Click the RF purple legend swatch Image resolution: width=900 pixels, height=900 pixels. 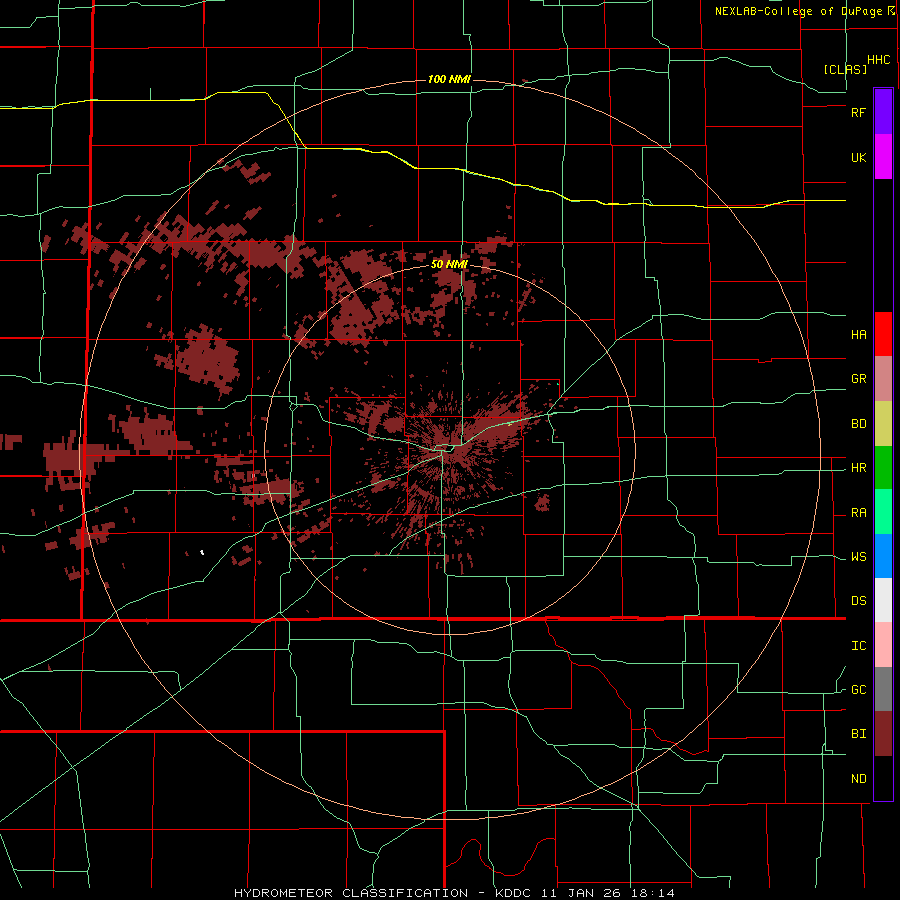pyautogui.click(x=883, y=112)
